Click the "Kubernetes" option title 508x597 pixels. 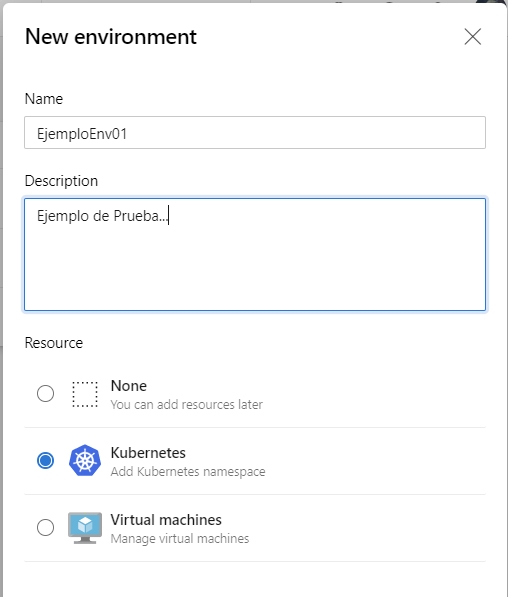(148, 453)
